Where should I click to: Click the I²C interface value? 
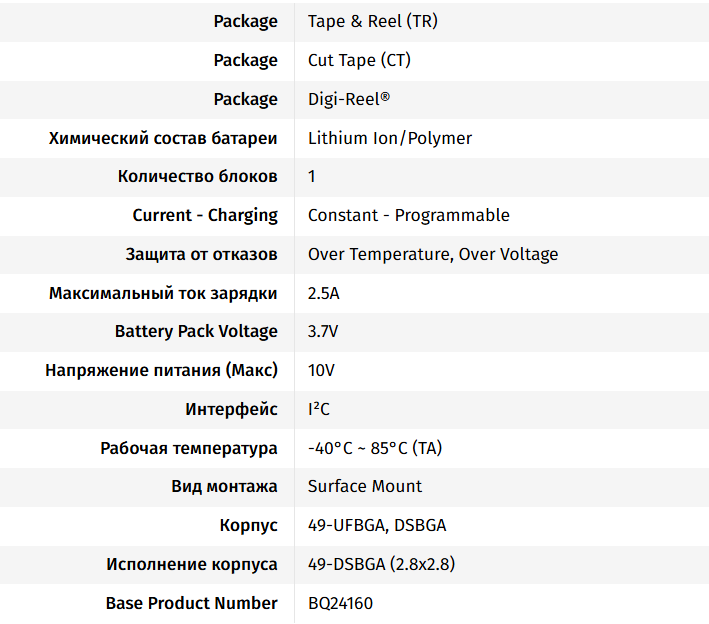318,409
